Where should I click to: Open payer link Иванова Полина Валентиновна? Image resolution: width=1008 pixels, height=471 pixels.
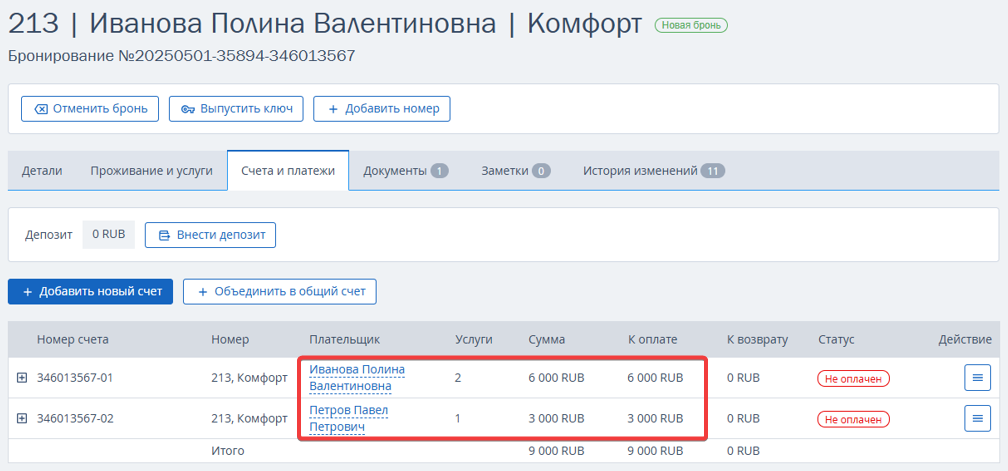(357, 378)
